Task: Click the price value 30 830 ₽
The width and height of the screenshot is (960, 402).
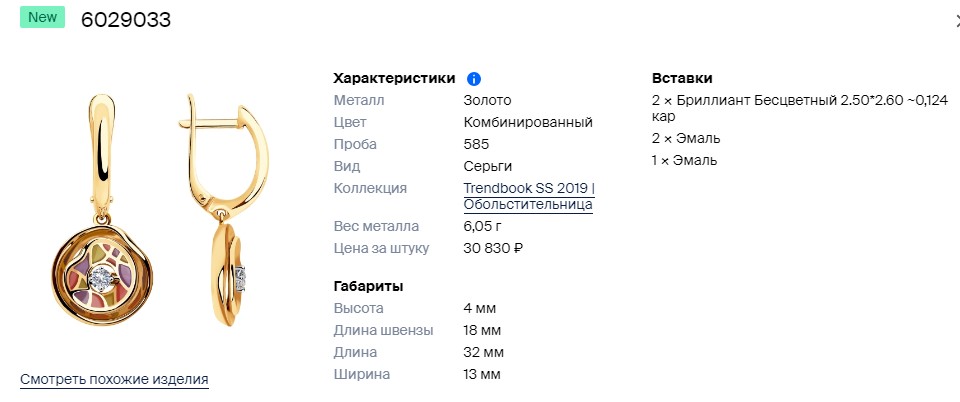Action: coord(494,248)
